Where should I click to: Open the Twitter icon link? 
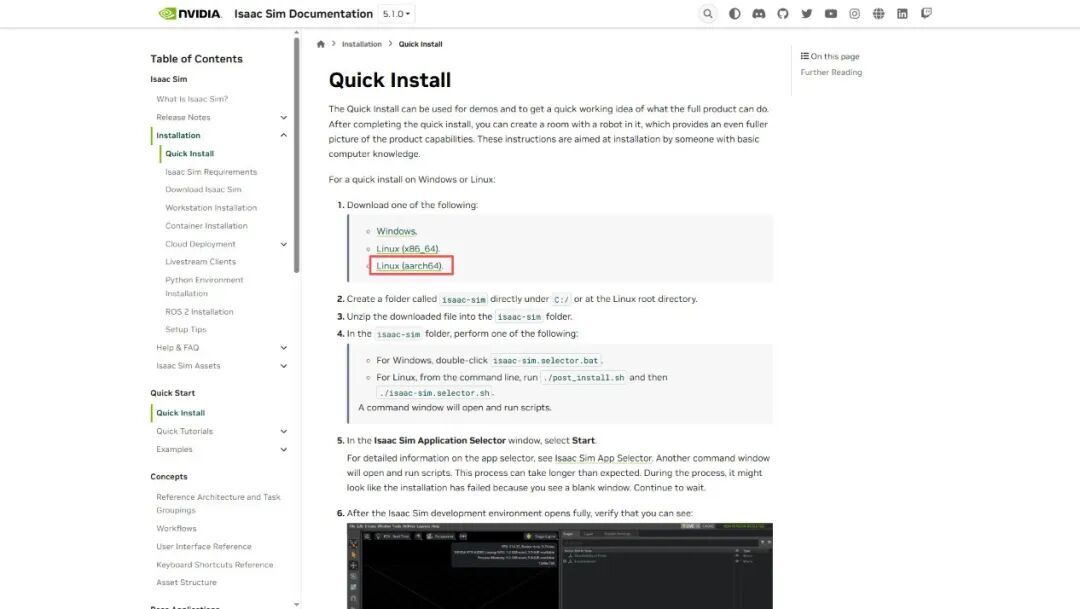[x=807, y=14]
